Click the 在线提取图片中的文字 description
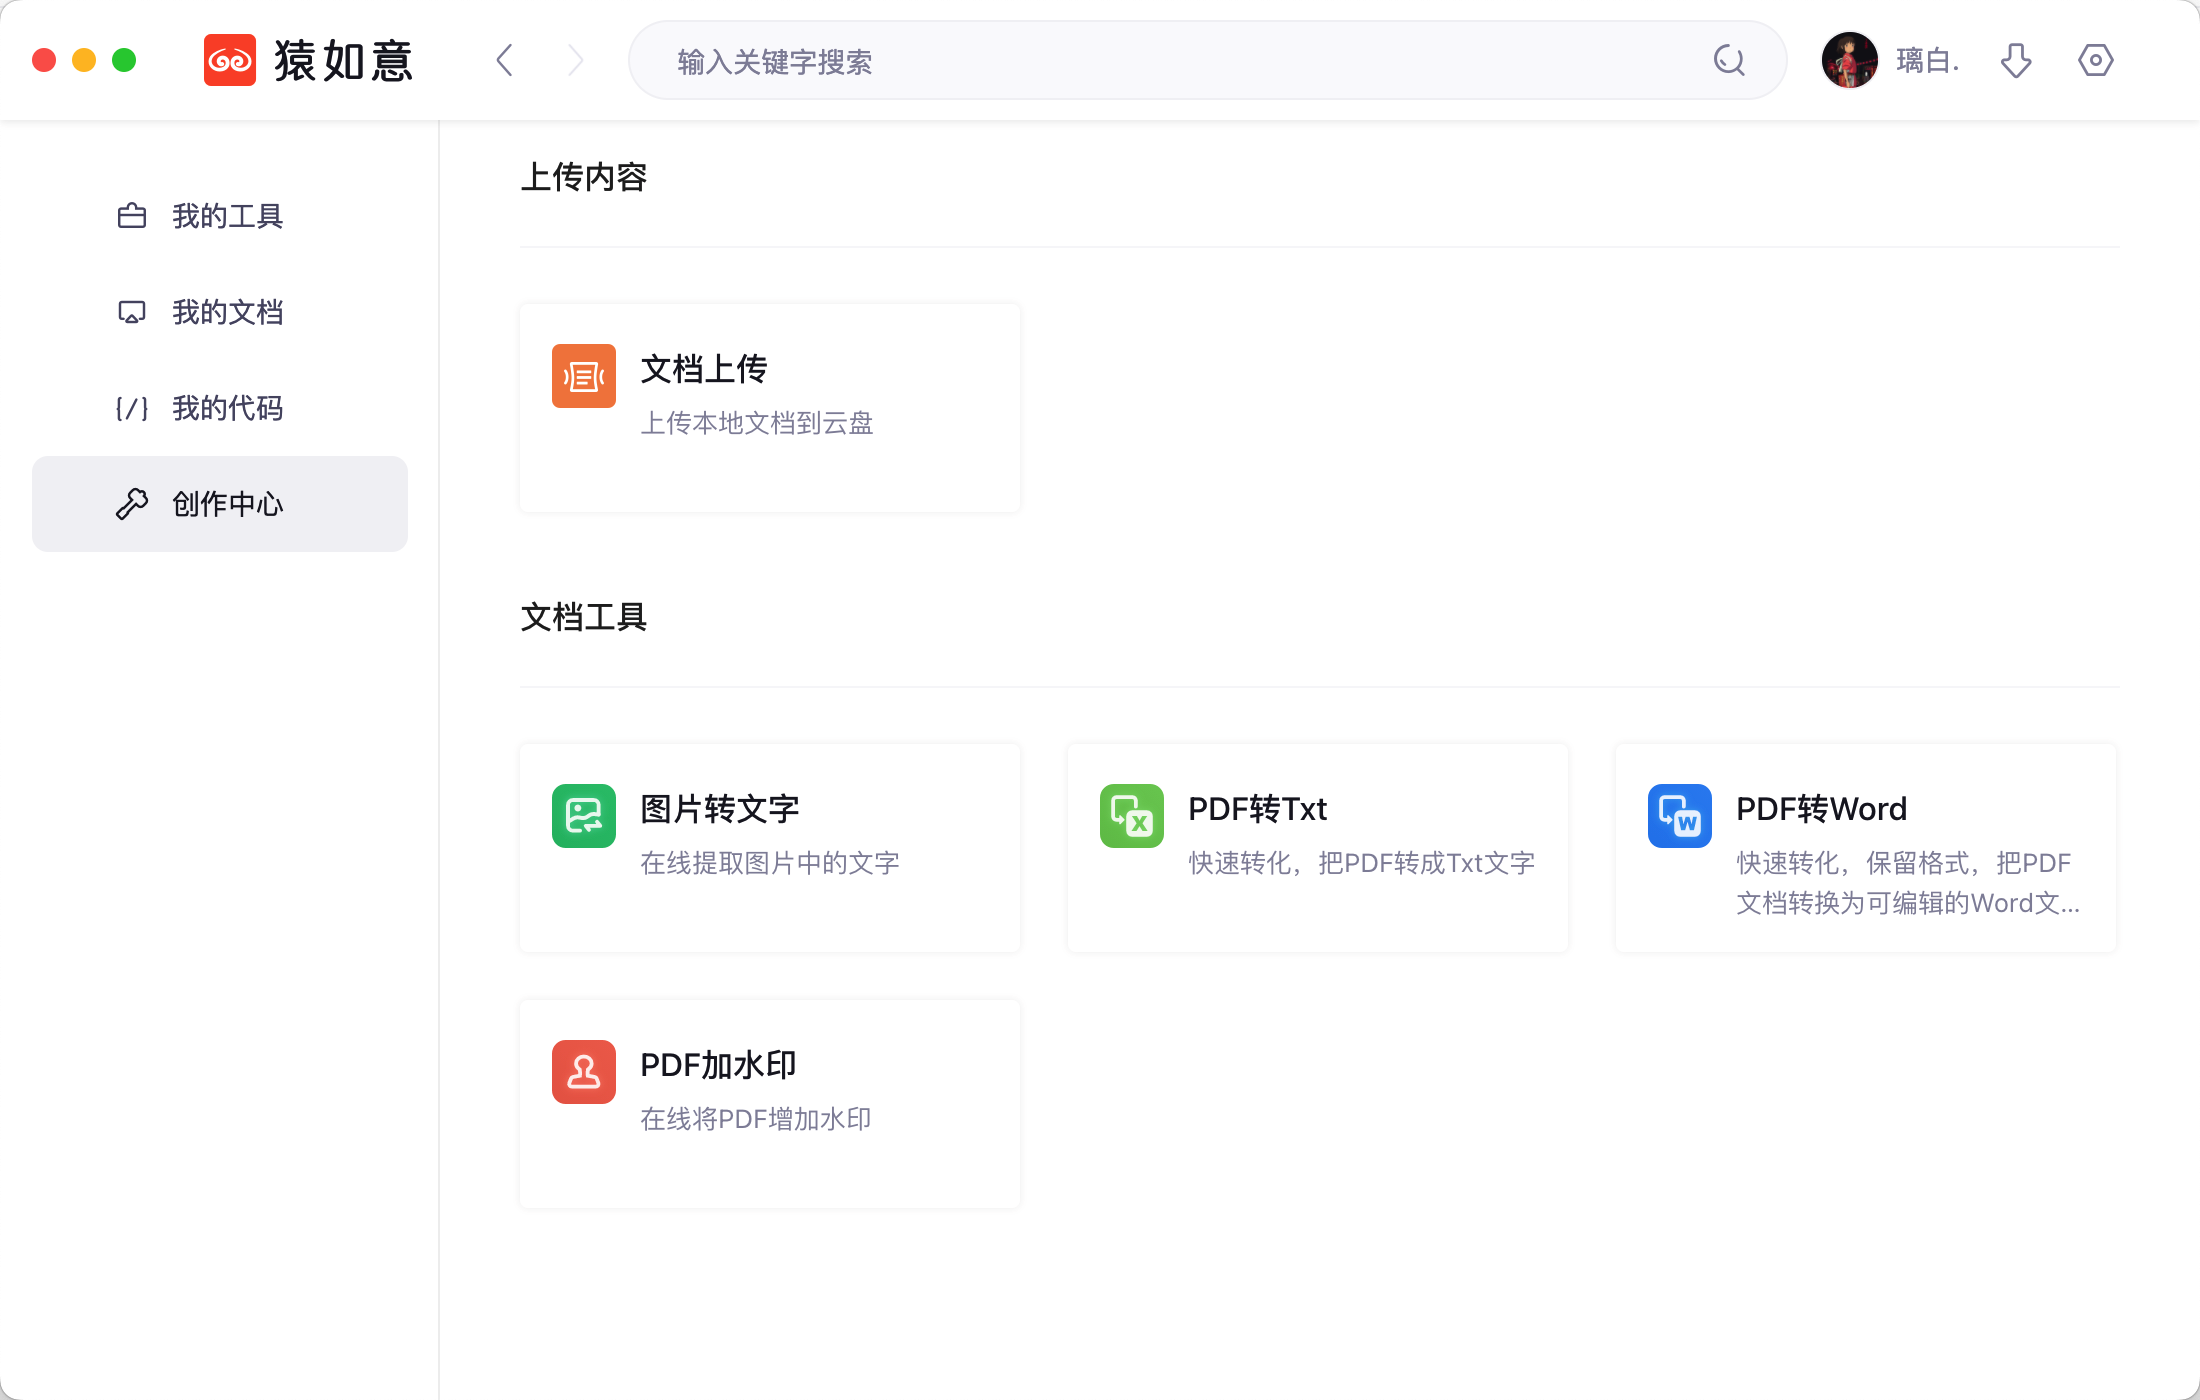The image size is (2200, 1400). click(x=770, y=863)
